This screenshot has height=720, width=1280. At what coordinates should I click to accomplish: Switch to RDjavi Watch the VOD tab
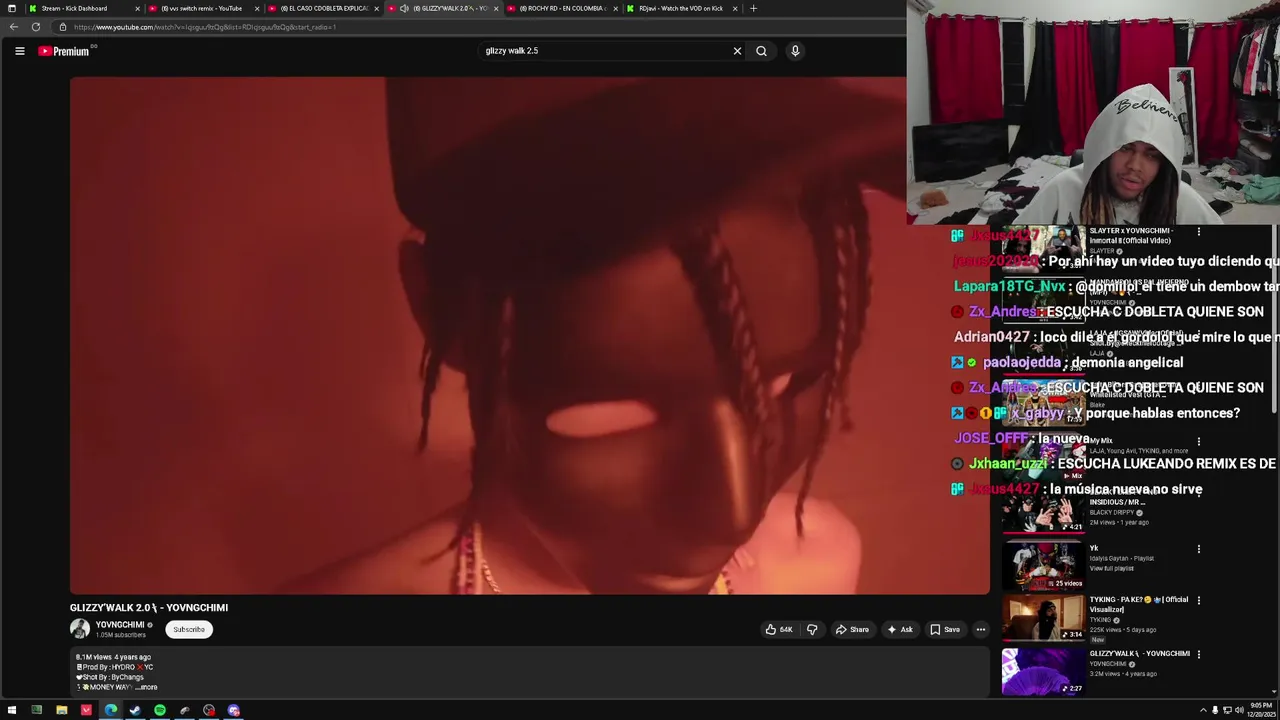click(680, 8)
